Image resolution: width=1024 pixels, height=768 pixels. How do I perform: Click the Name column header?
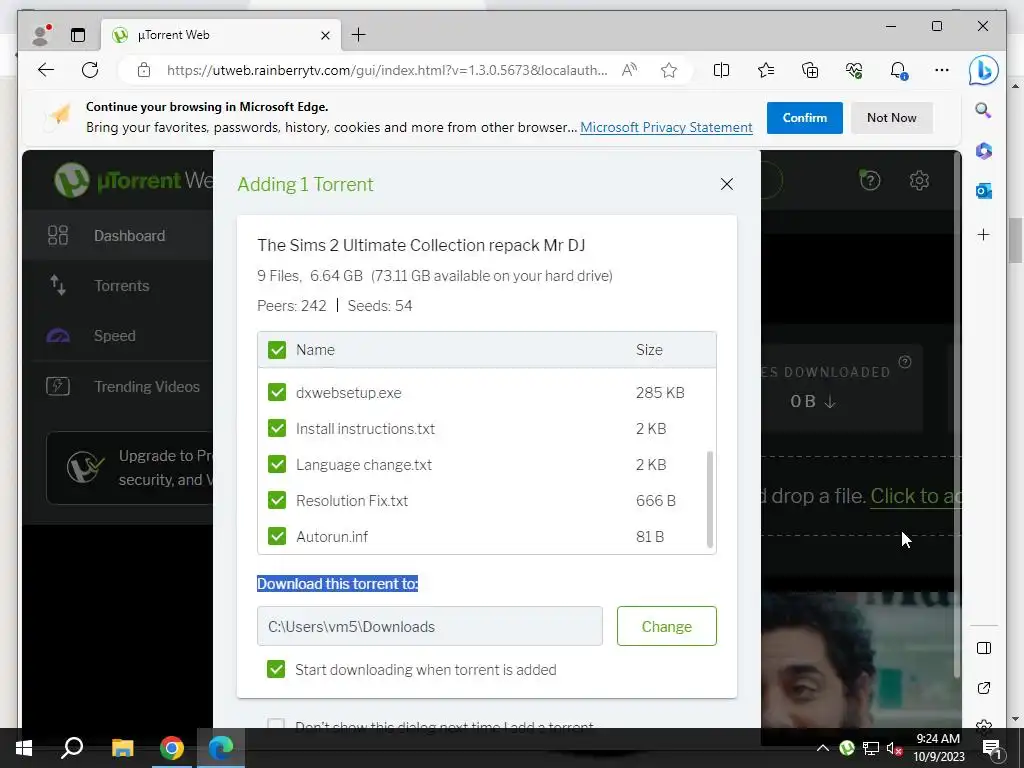click(x=315, y=350)
